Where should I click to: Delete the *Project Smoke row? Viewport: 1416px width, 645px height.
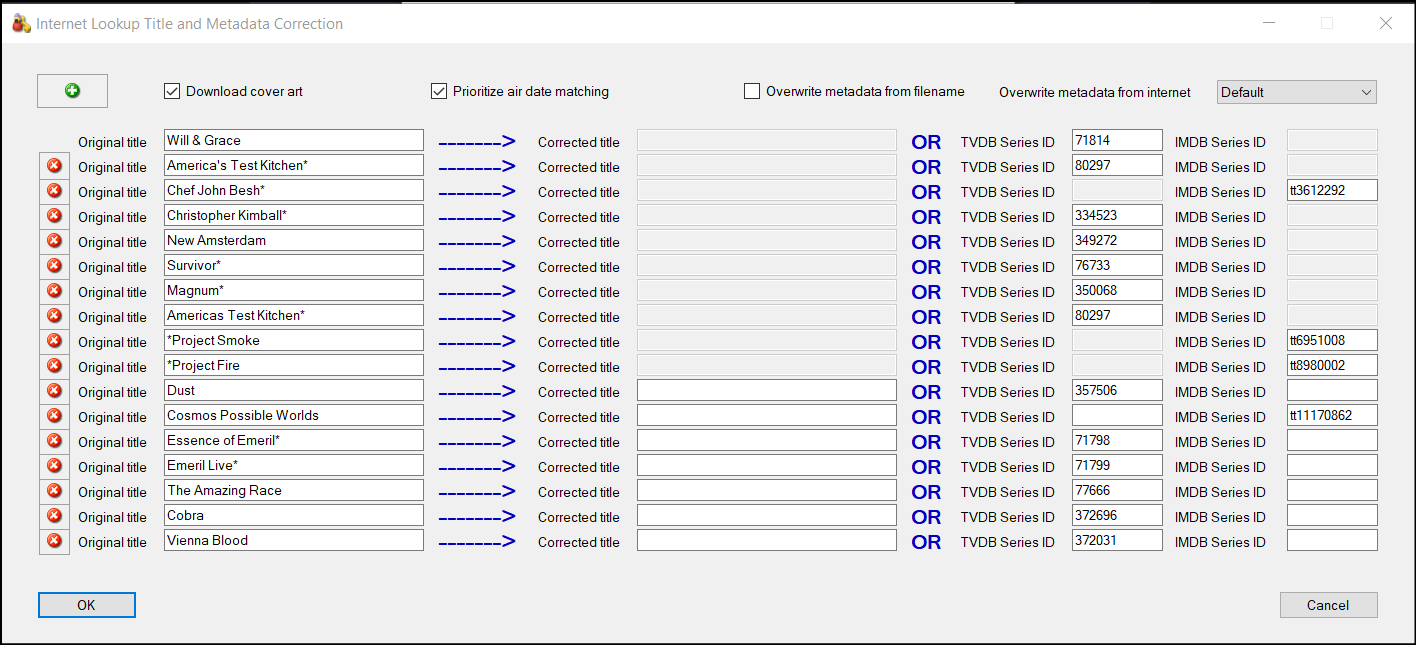point(54,341)
